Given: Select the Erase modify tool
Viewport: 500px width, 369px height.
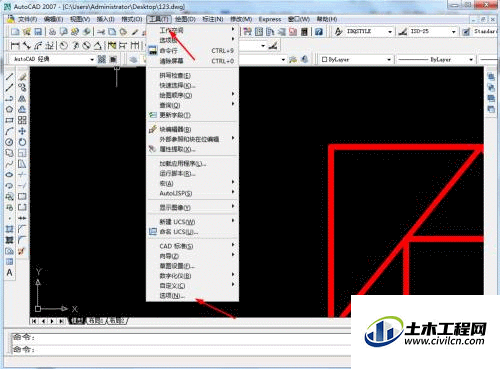Looking at the screenshot, I should tap(22, 77).
